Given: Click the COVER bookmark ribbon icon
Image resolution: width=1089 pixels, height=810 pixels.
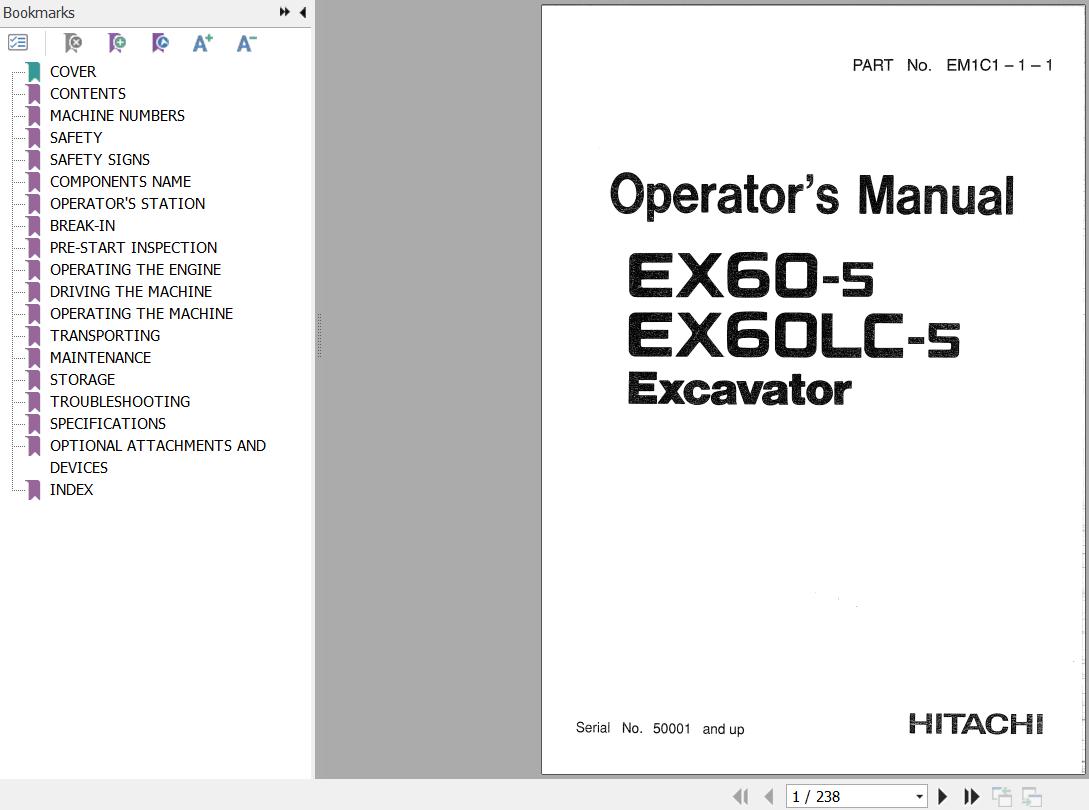Looking at the screenshot, I should (x=34, y=72).
